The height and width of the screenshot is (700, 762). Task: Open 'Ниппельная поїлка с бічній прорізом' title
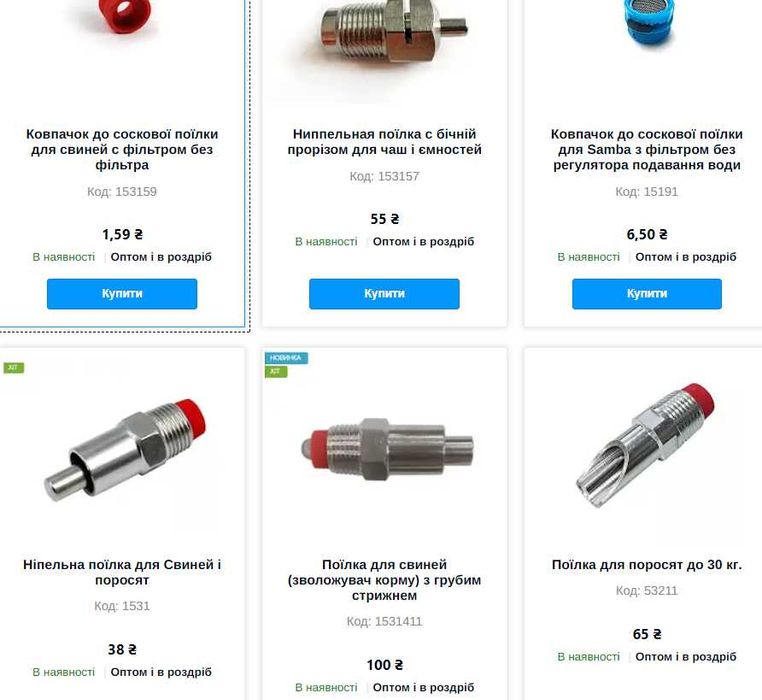point(384,141)
